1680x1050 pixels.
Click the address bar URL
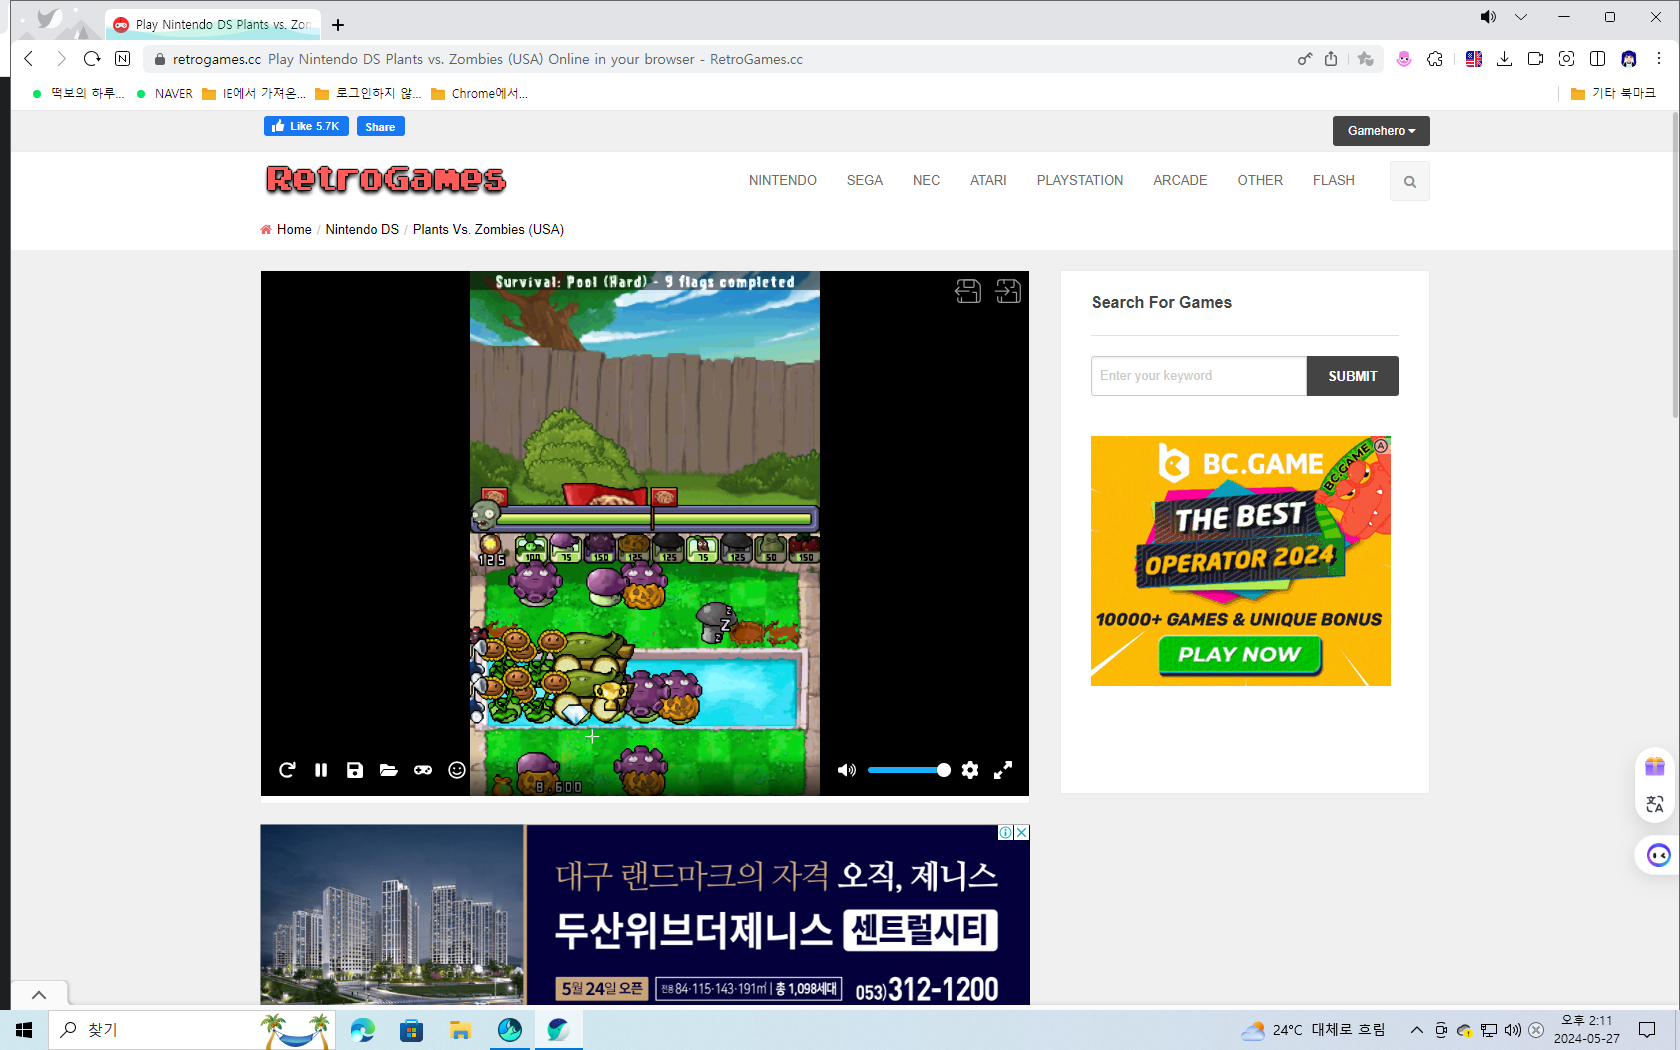click(x=217, y=59)
